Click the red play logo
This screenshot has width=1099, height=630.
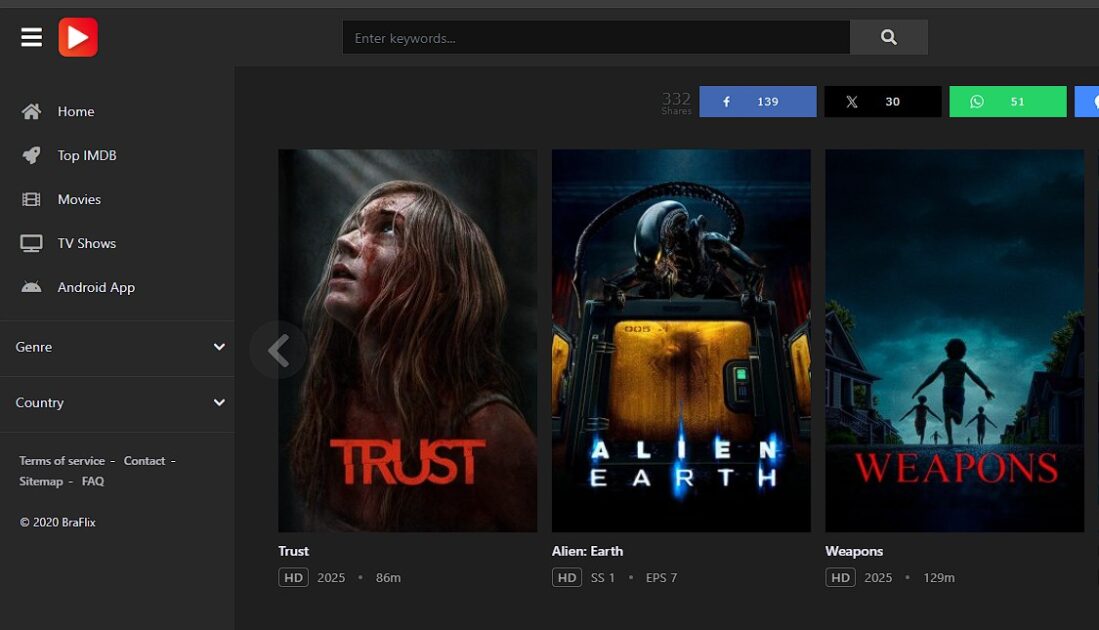(78, 37)
